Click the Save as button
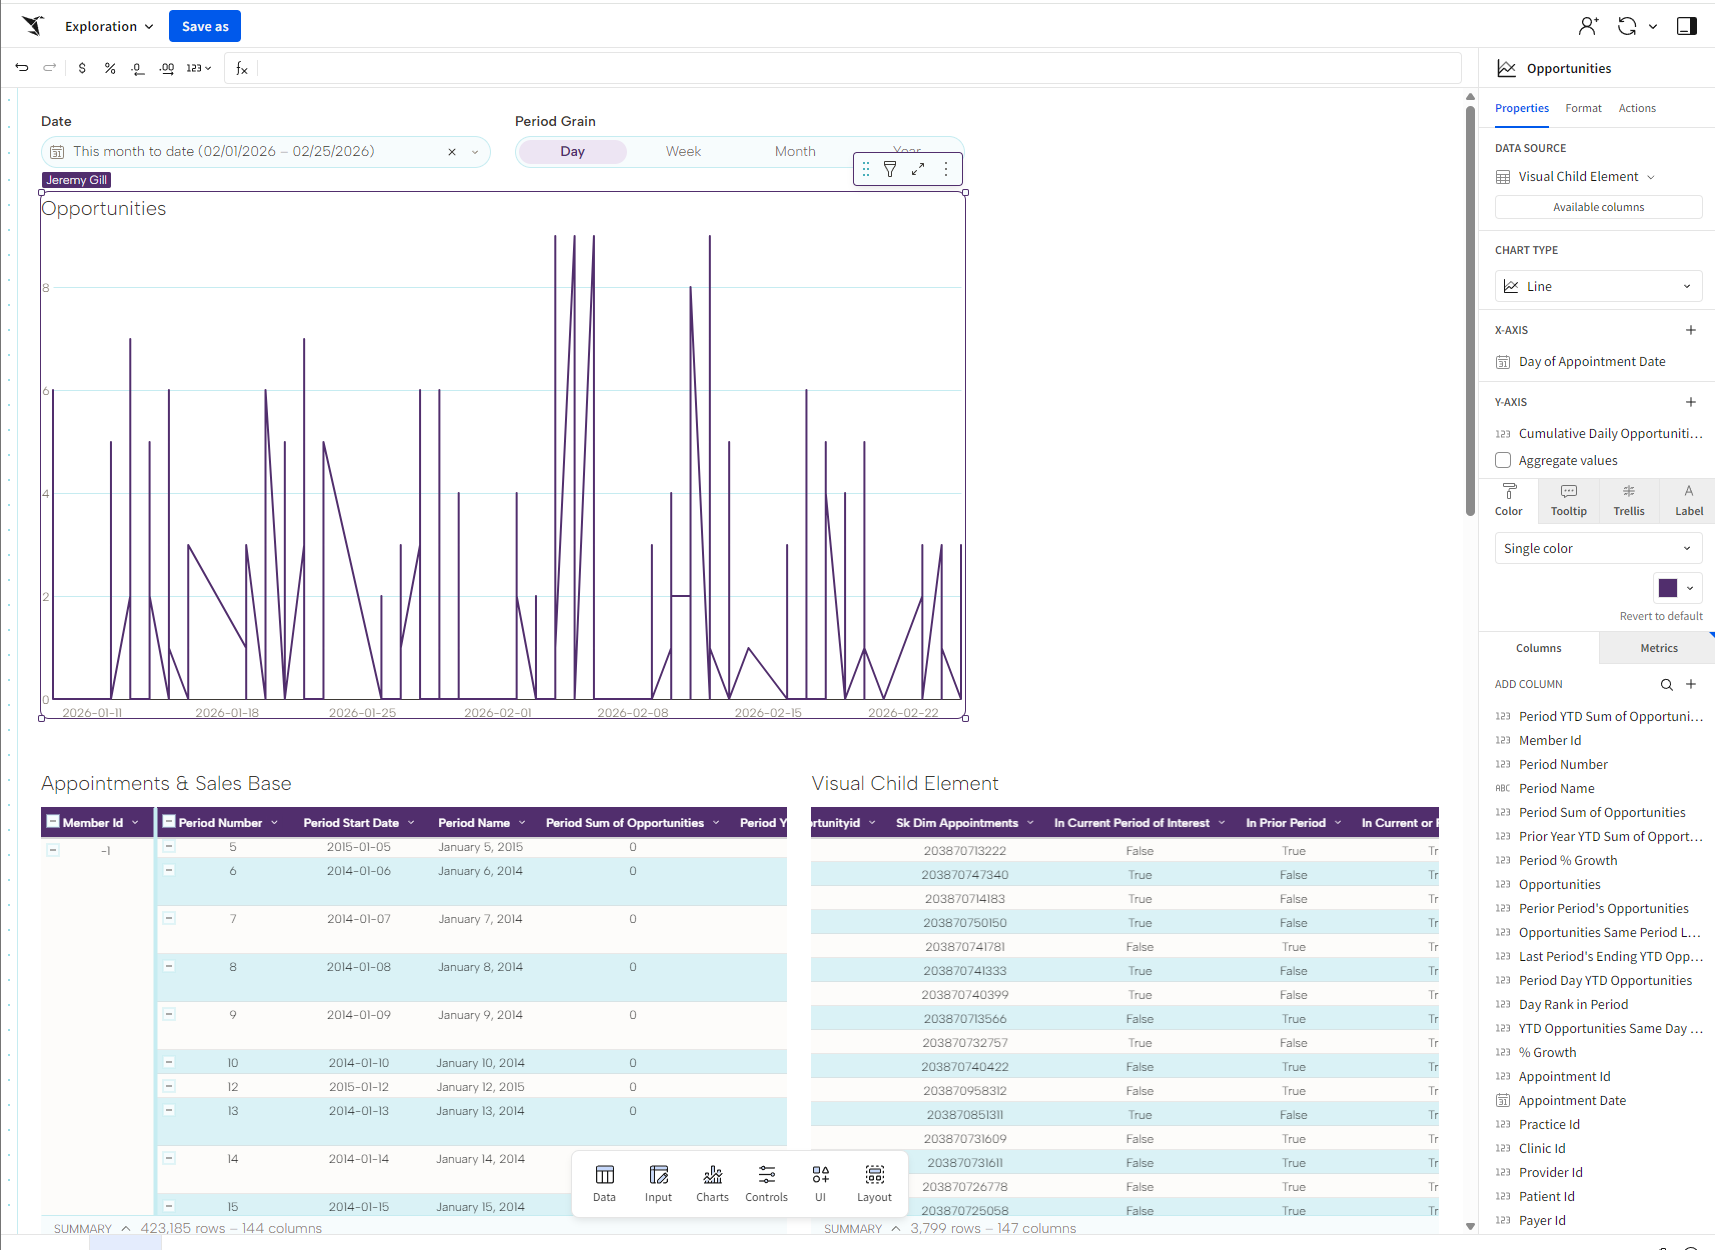1715x1250 pixels. 205,26
